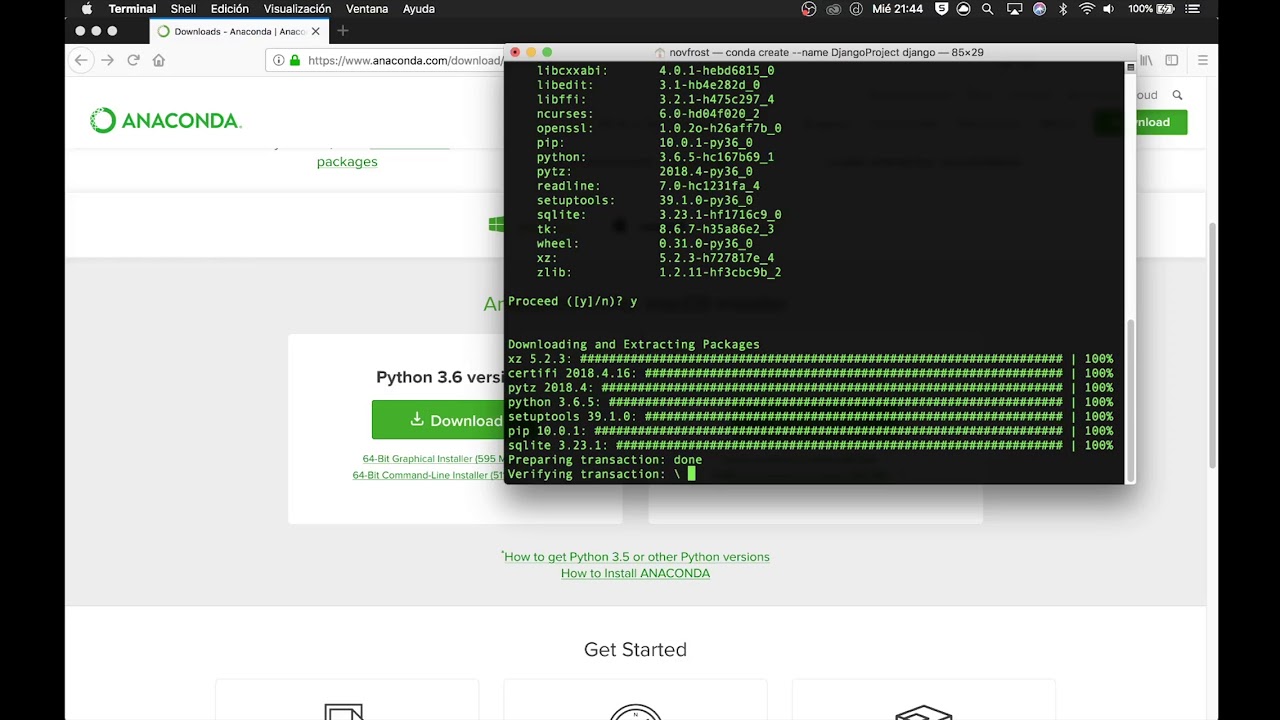Open the Edición menu

tap(230, 9)
